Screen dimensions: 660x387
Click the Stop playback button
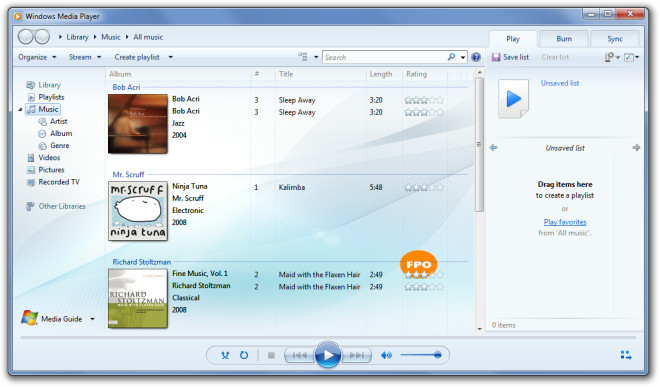coord(271,355)
